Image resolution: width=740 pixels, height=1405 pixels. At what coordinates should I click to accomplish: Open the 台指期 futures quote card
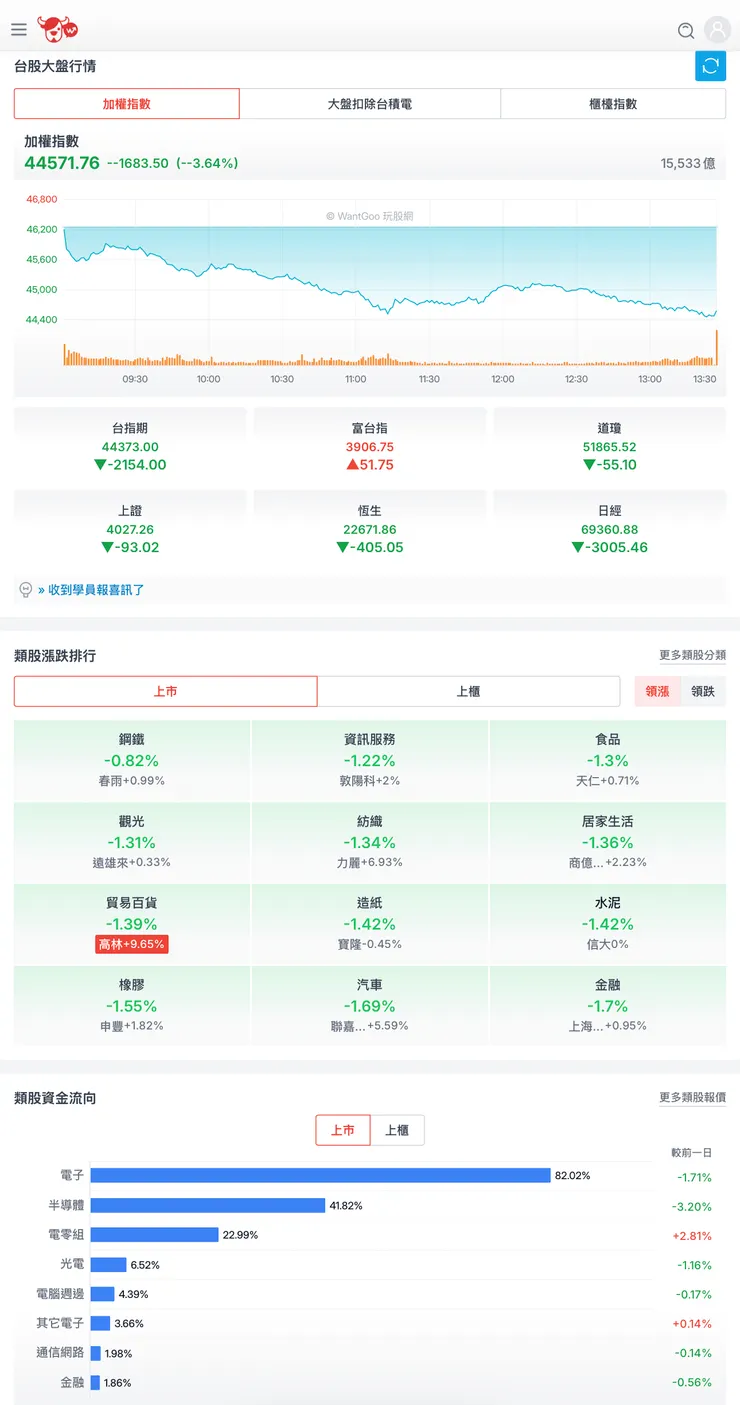(x=130, y=446)
